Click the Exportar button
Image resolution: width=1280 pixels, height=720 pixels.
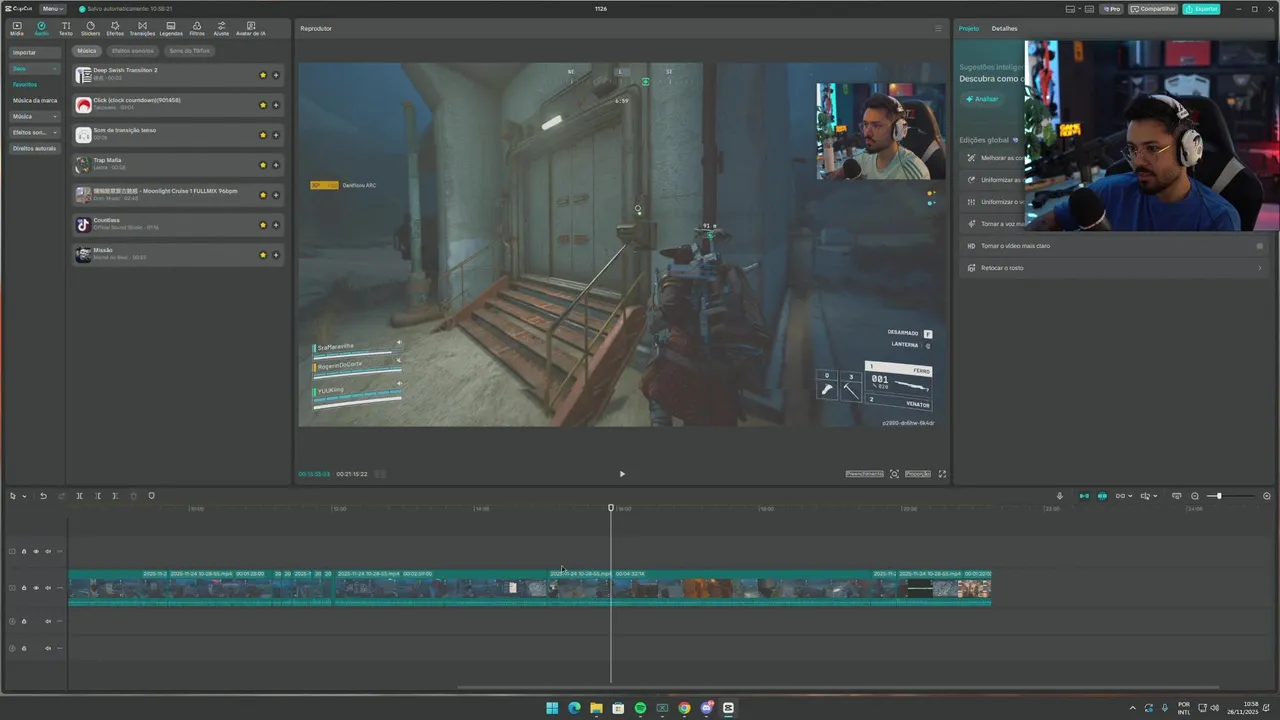[1201, 9]
